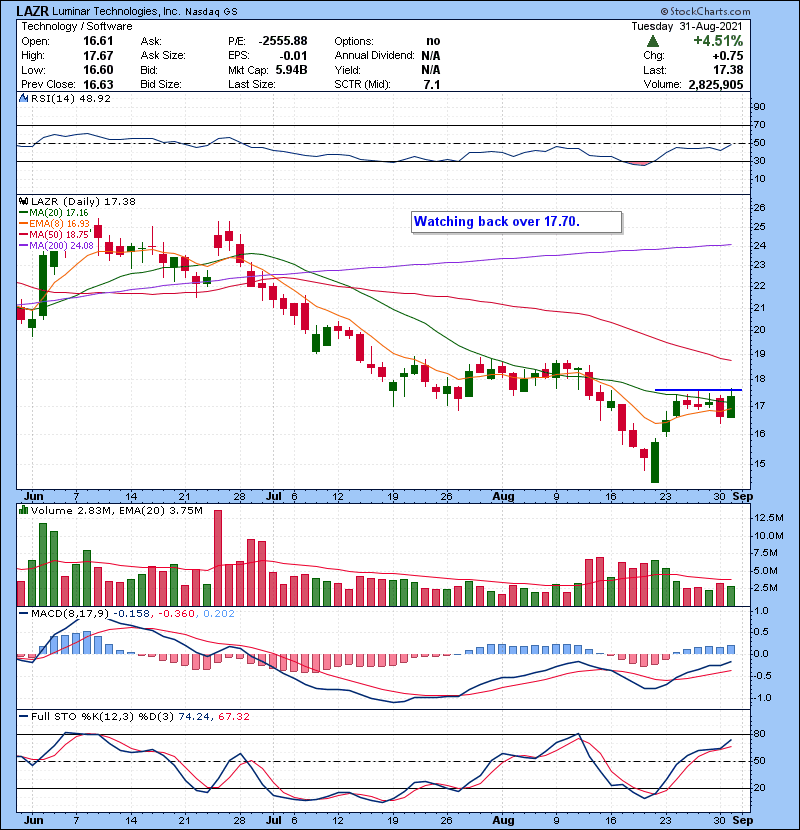The width and height of the screenshot is (800, 830).
Task: Click the P/E value -2555.88
Action: tap(283, 41)
